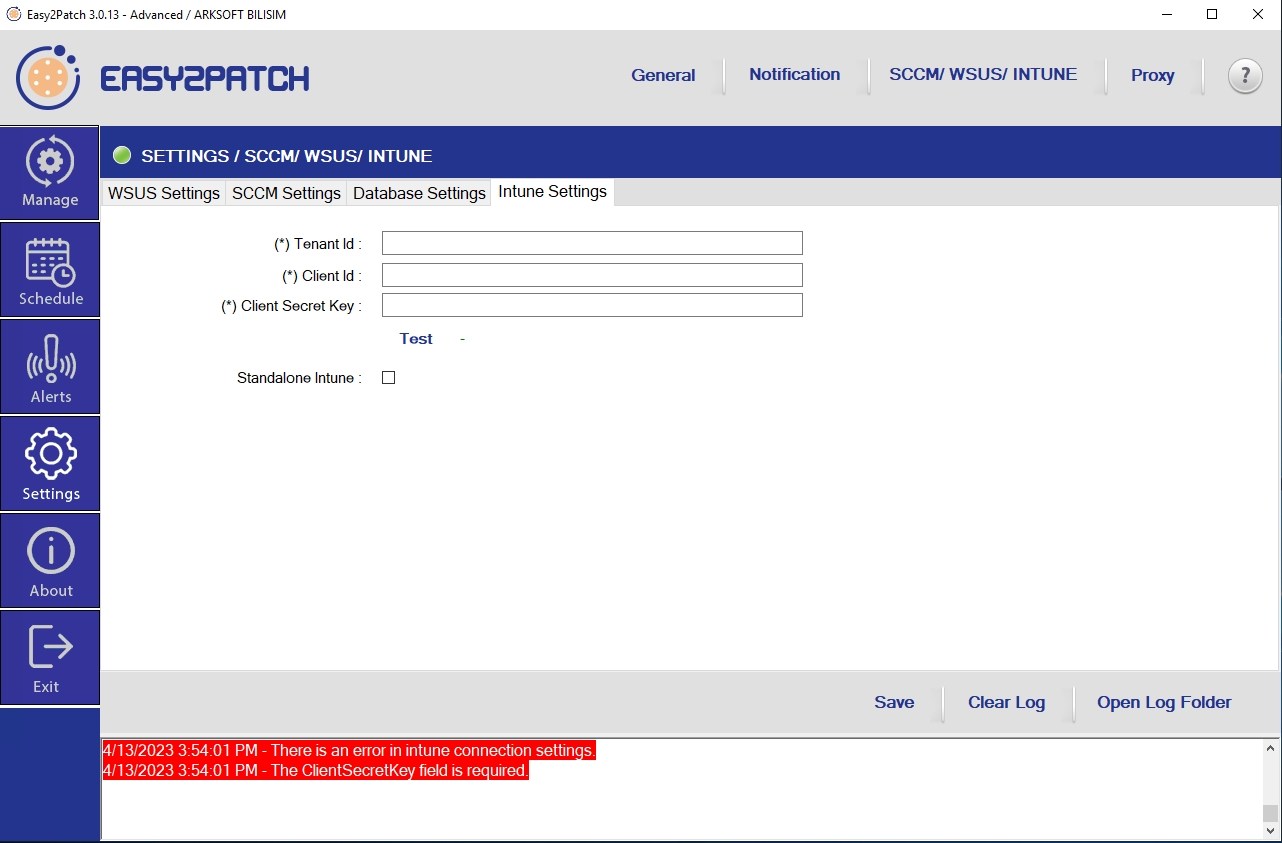The width and height of the screenshot is (1282, 843).
Task: Click the Tenant Id input field
Action: (592, 243)
